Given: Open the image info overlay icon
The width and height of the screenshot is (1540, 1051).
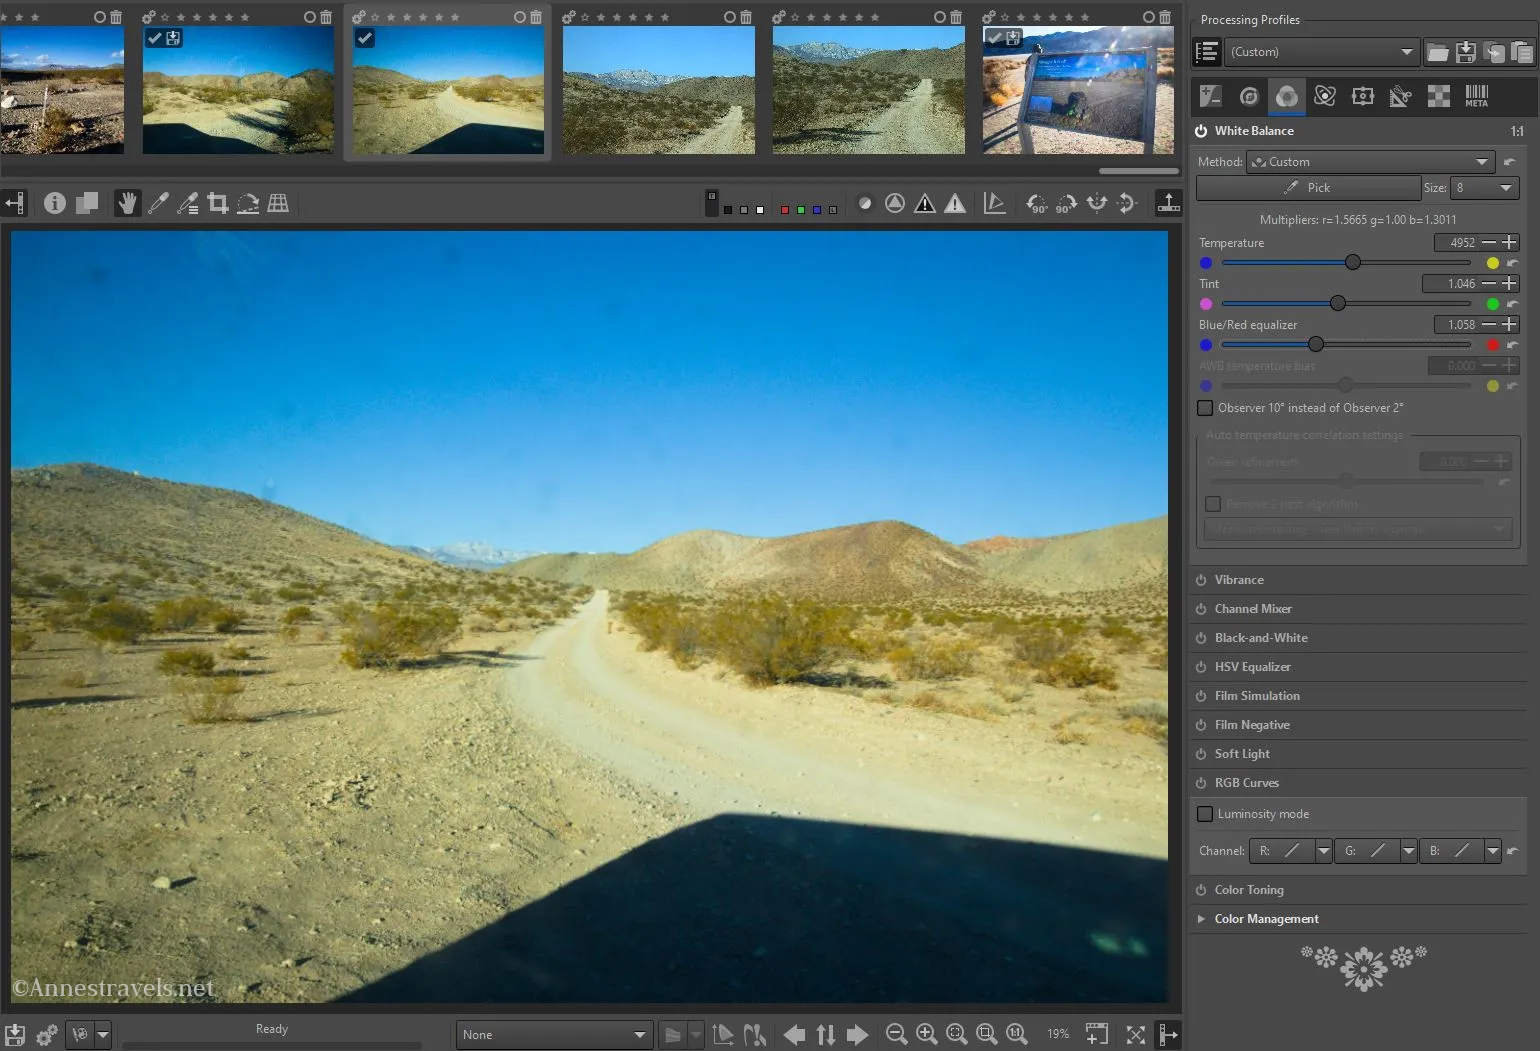Looking at the screenshot, I should tap(55, 204).
